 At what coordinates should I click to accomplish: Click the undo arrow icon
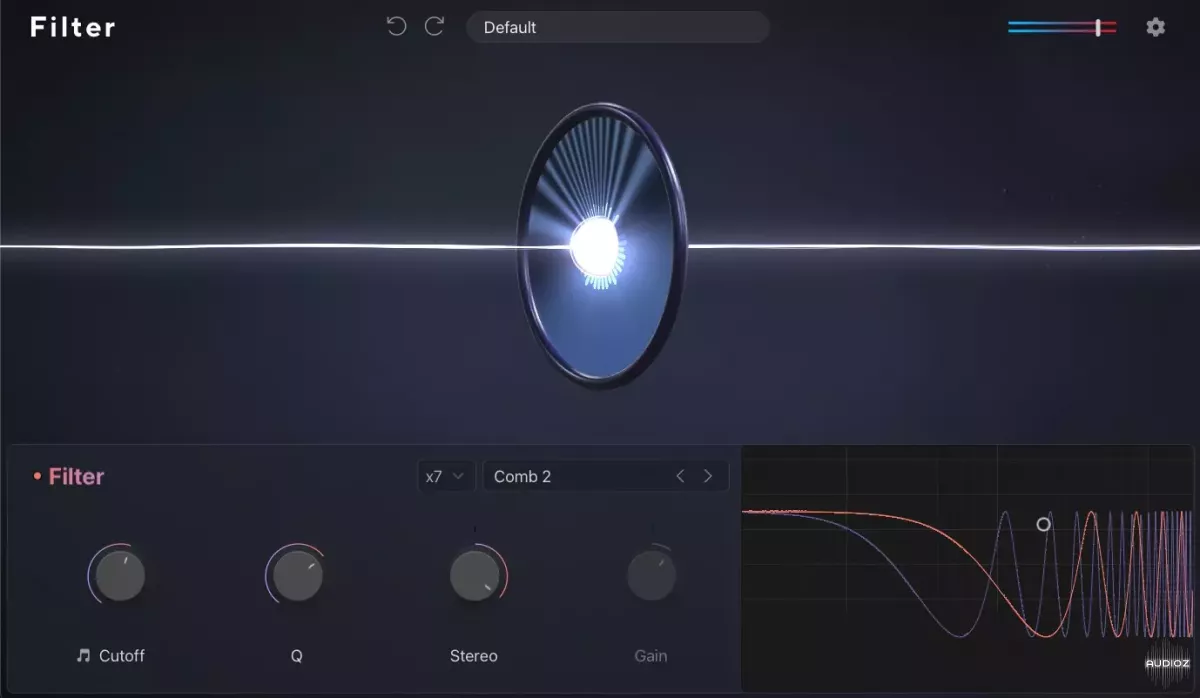396,27
